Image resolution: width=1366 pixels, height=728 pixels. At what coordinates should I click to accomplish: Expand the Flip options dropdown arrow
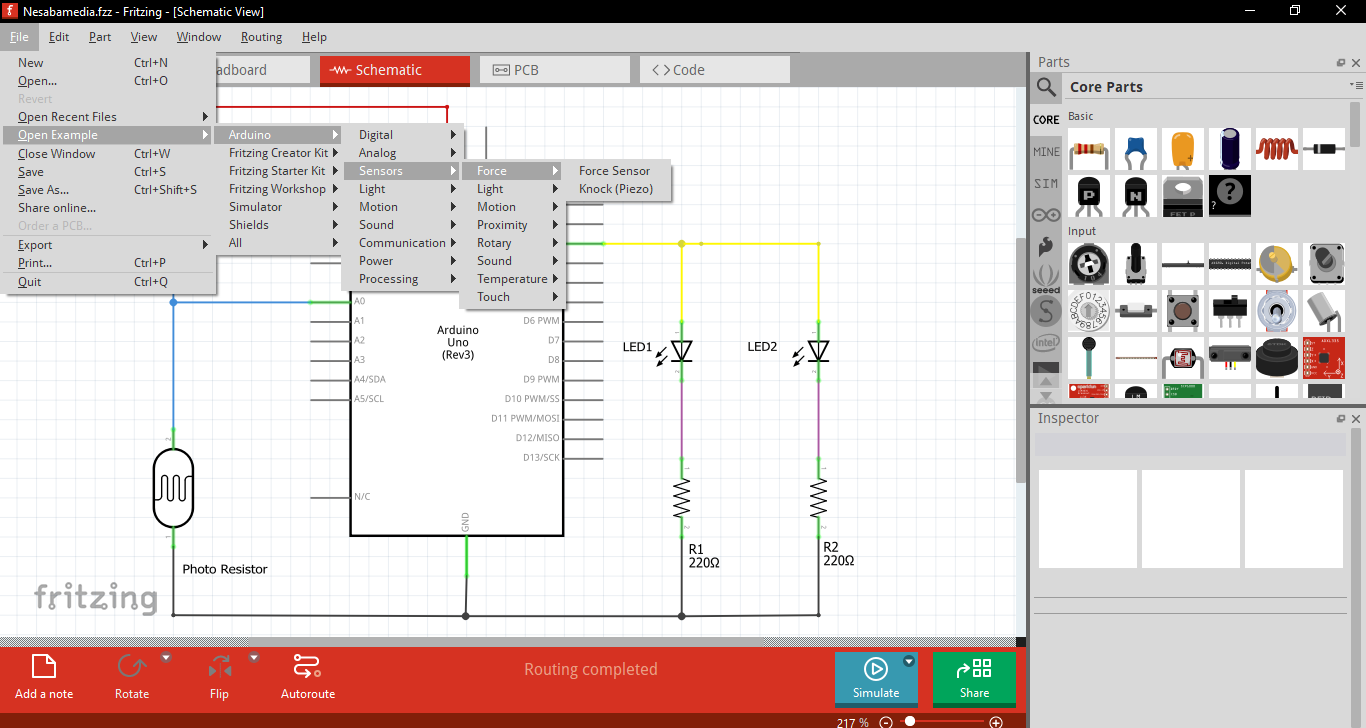254,658
